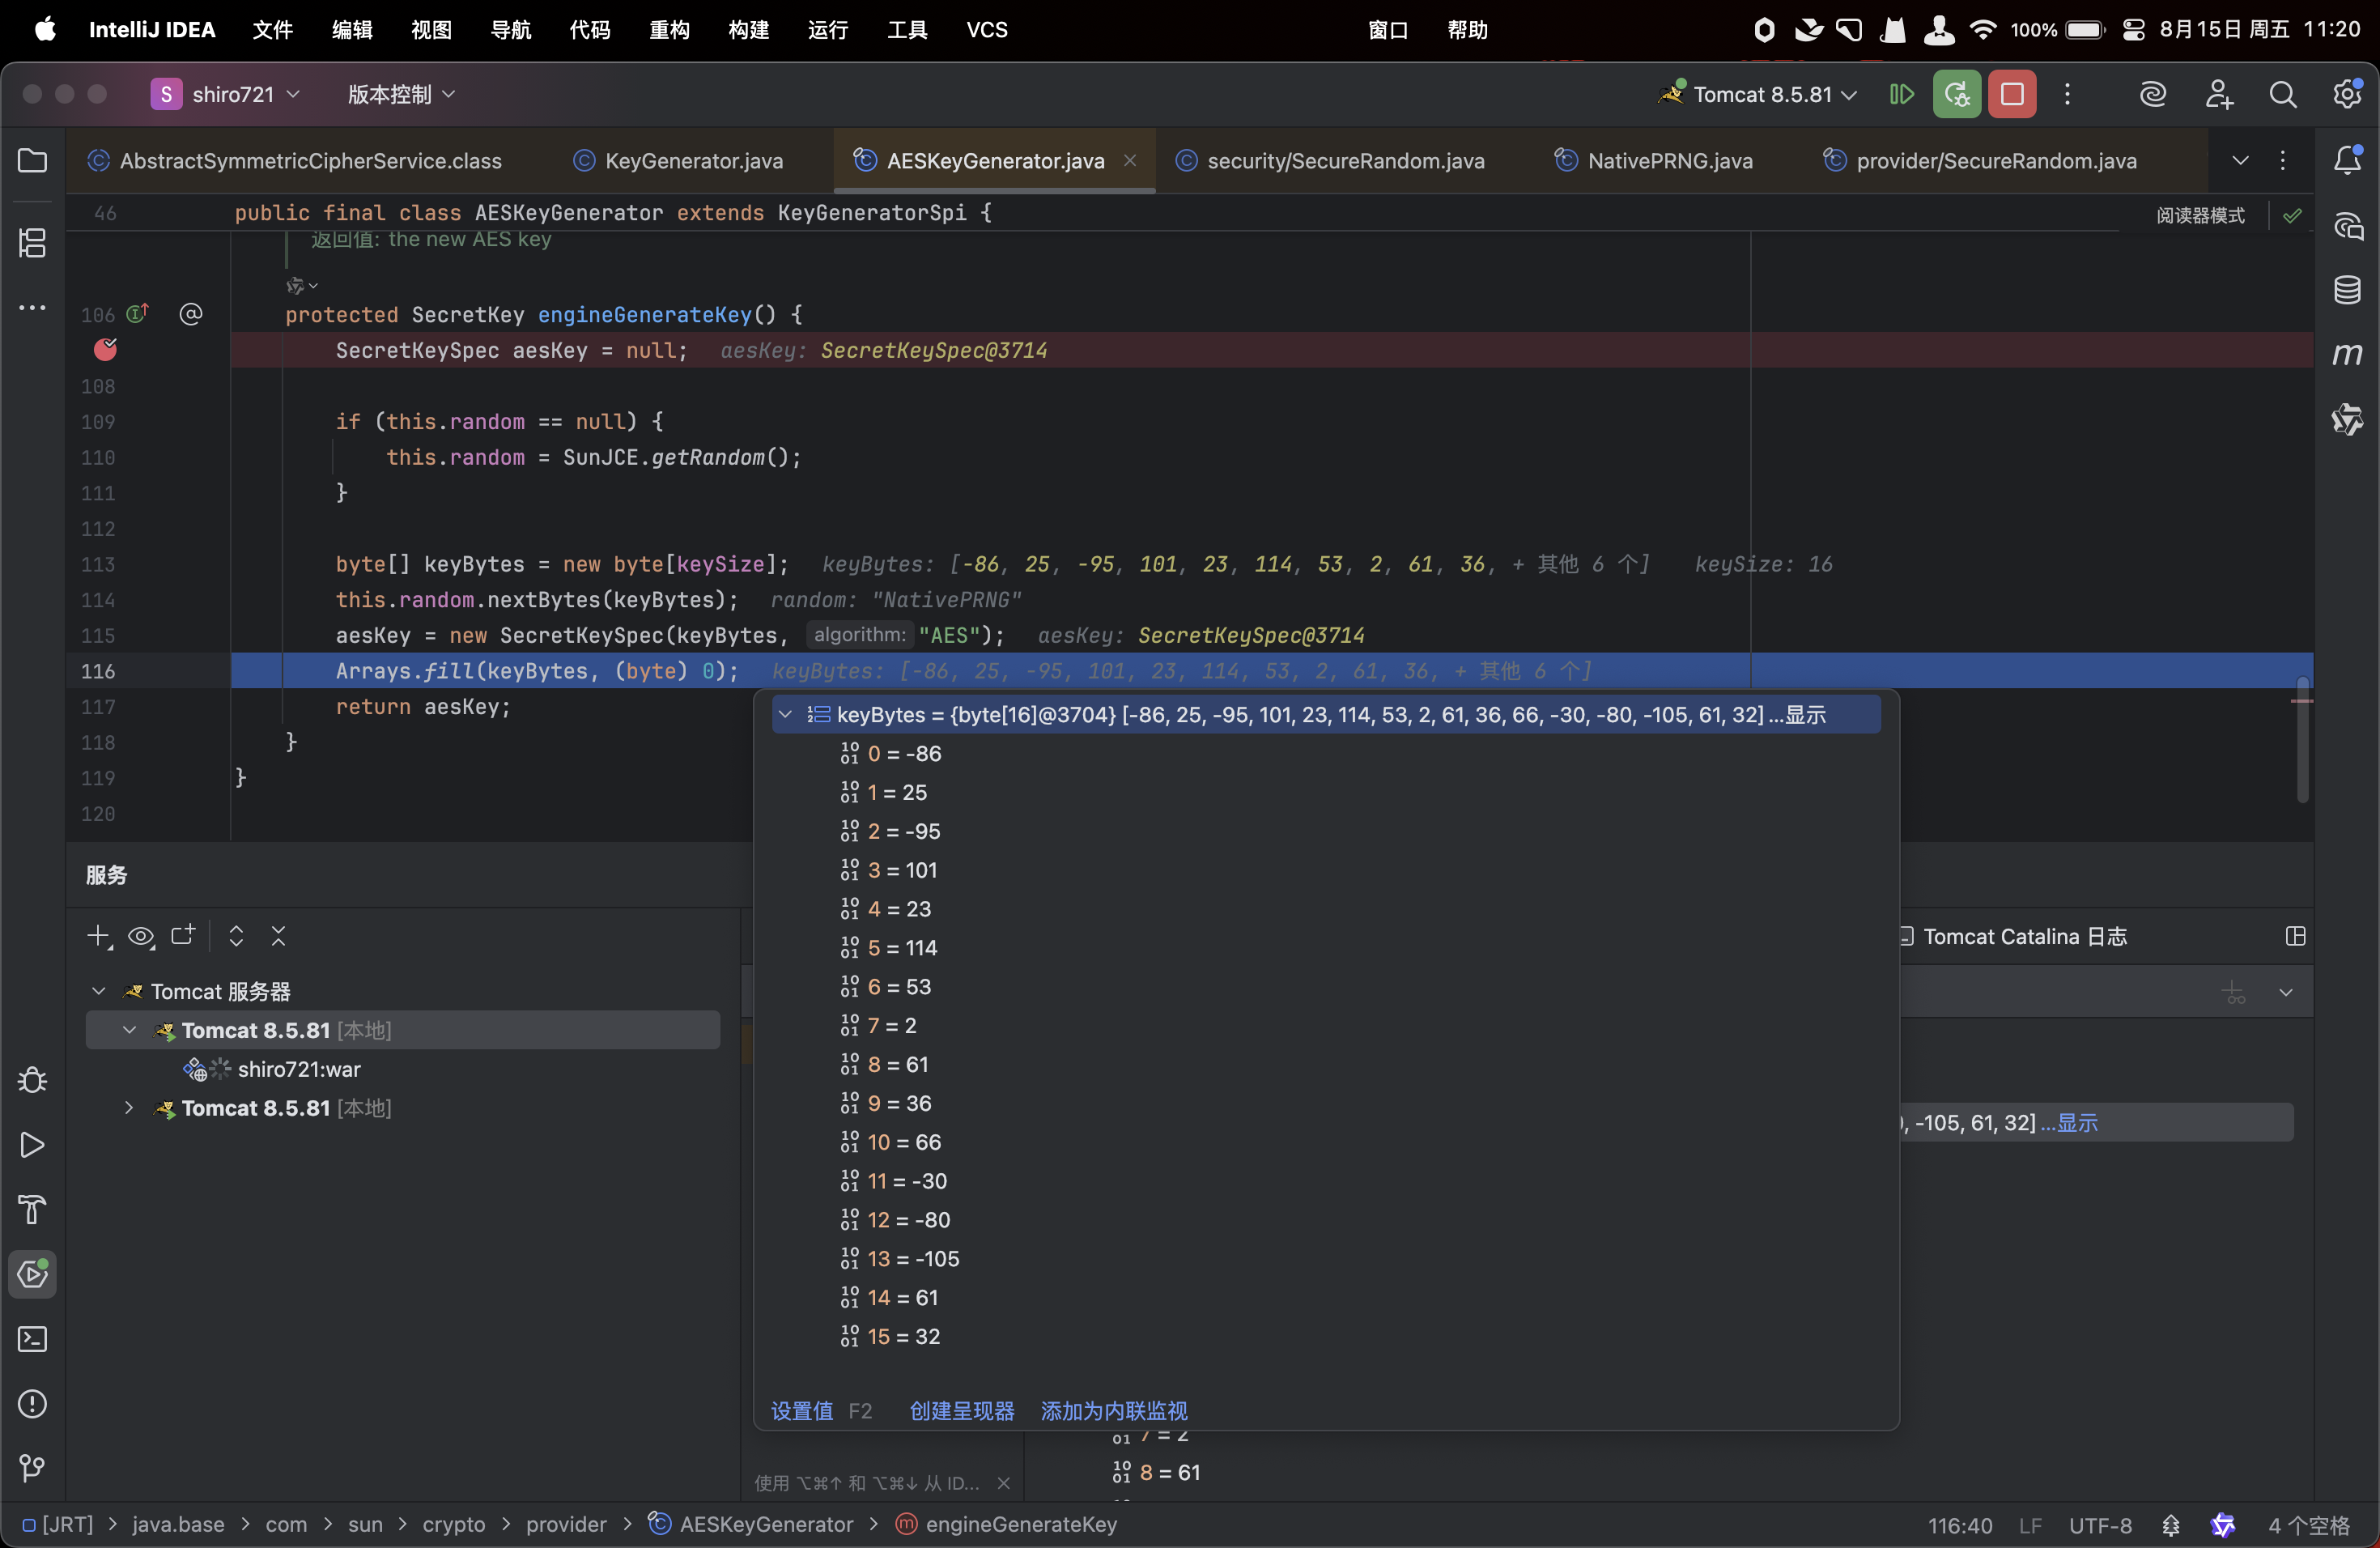
Task: Open the Git tool window icon
Action: (32, 1468)
